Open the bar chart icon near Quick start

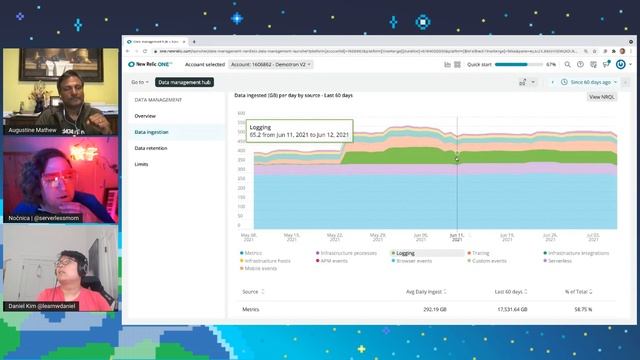[447, 64]
